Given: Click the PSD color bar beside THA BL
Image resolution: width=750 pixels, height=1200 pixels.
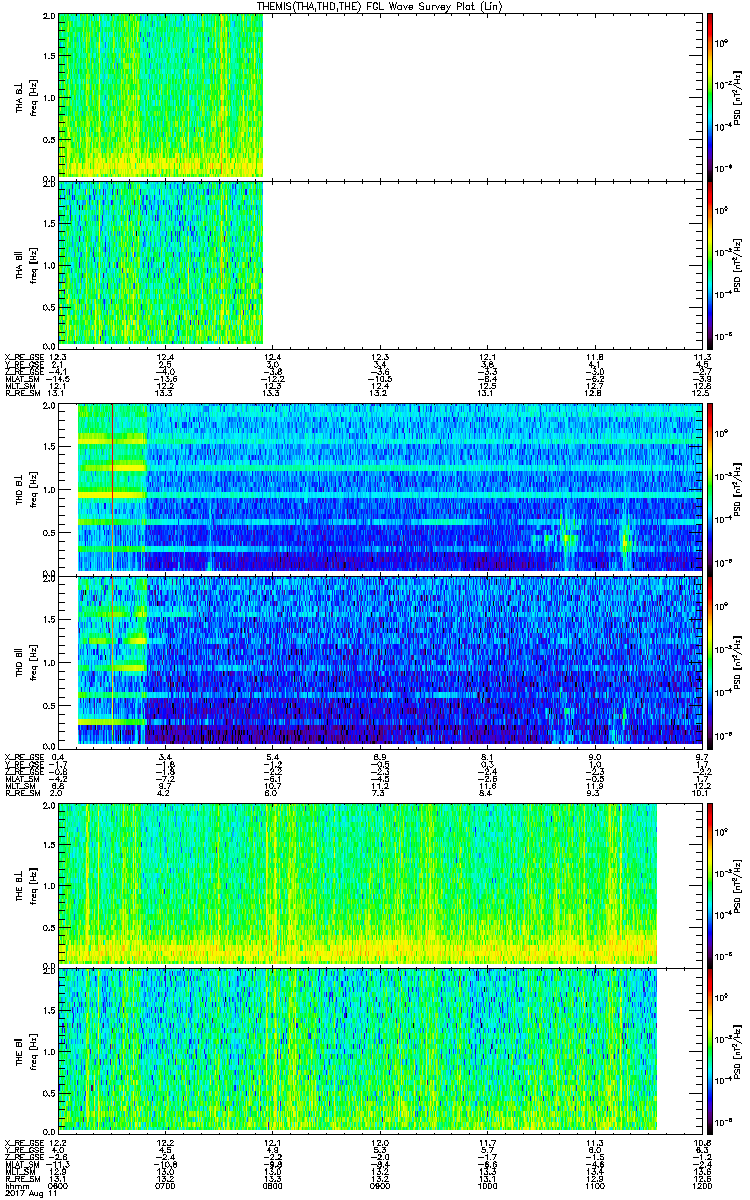Looking at the screenshot, I should [710, 96].
